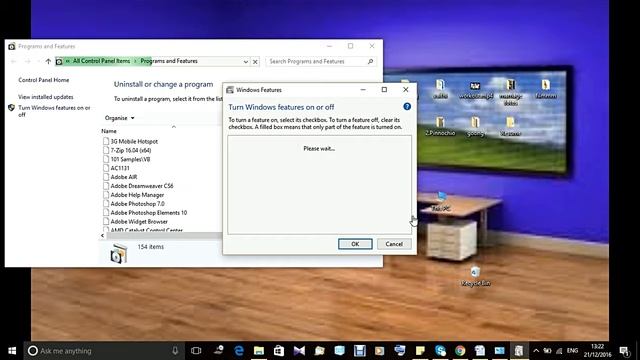Click the Windows Features title bar icon
Screen dimensions: 640x360
pyautogui.click(x=230, y=90)
